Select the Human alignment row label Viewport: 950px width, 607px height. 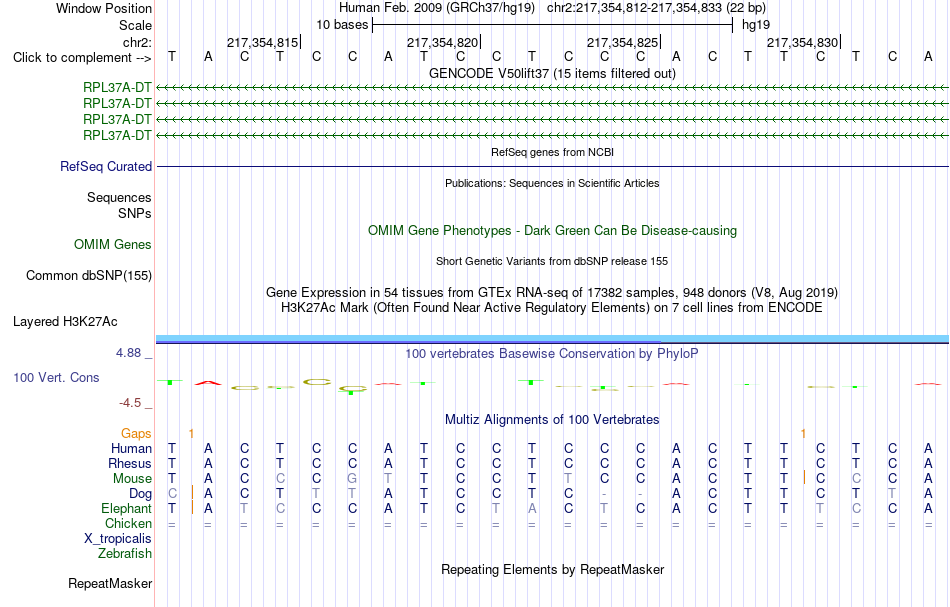(131, 448)
